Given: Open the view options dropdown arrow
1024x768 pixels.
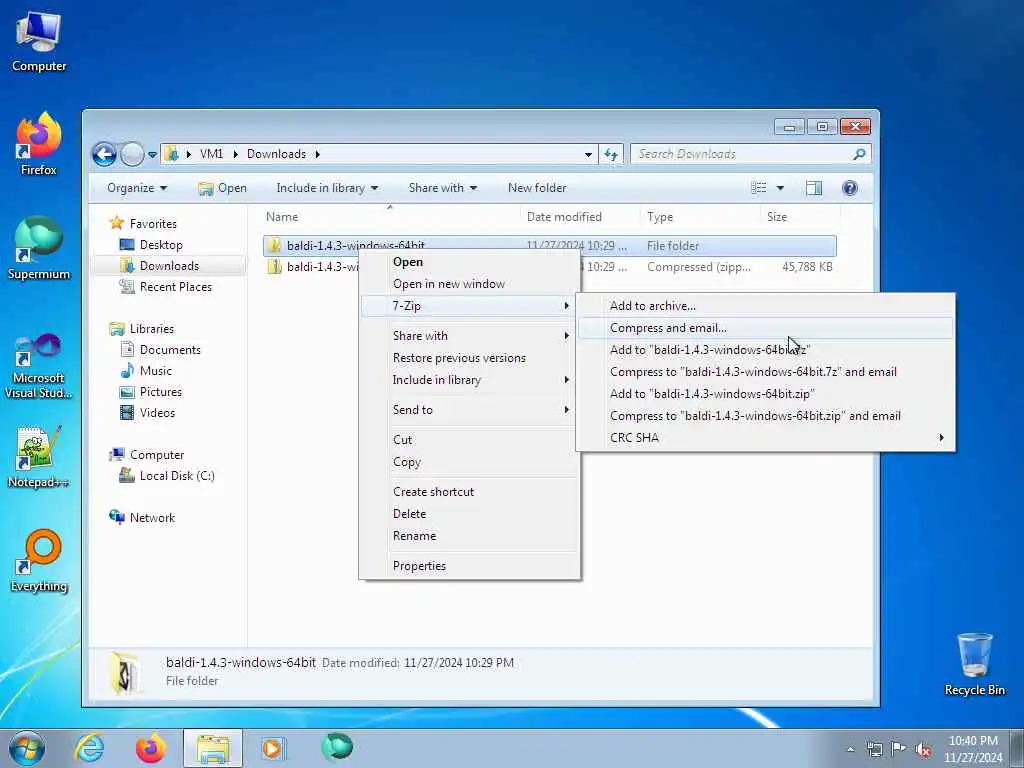Looking at the screenshot, I should tap(780, 188).
